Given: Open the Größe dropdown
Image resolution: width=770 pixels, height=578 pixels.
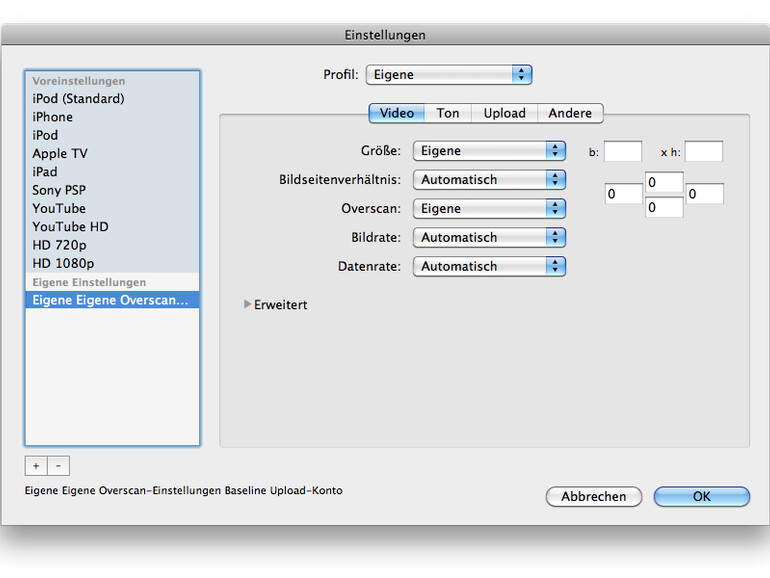Looking at the screenshot, I should click(x=489, y=151).
